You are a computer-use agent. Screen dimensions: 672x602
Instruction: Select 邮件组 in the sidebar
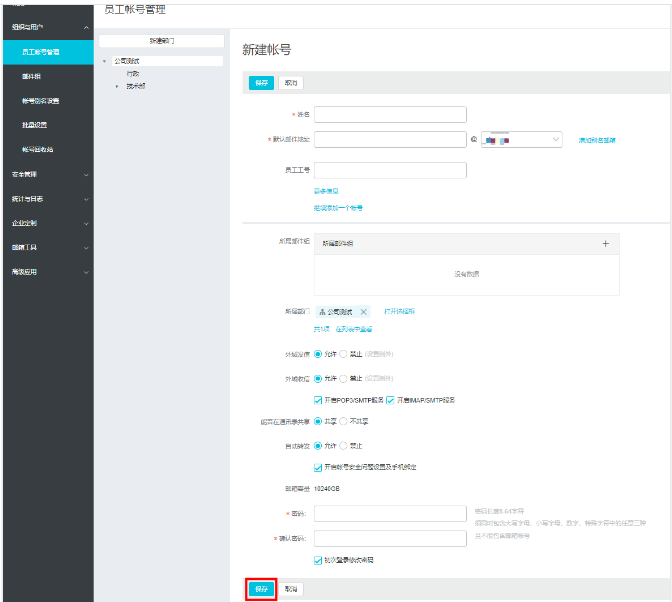point(32,76)
